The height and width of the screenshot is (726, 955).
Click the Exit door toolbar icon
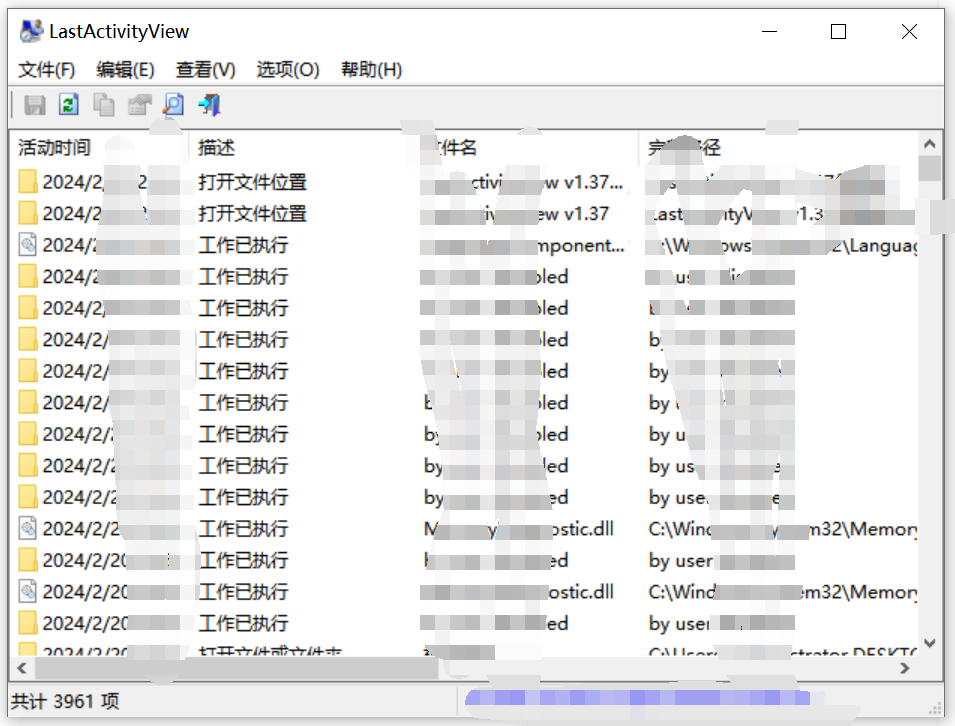tap(209, 105)
